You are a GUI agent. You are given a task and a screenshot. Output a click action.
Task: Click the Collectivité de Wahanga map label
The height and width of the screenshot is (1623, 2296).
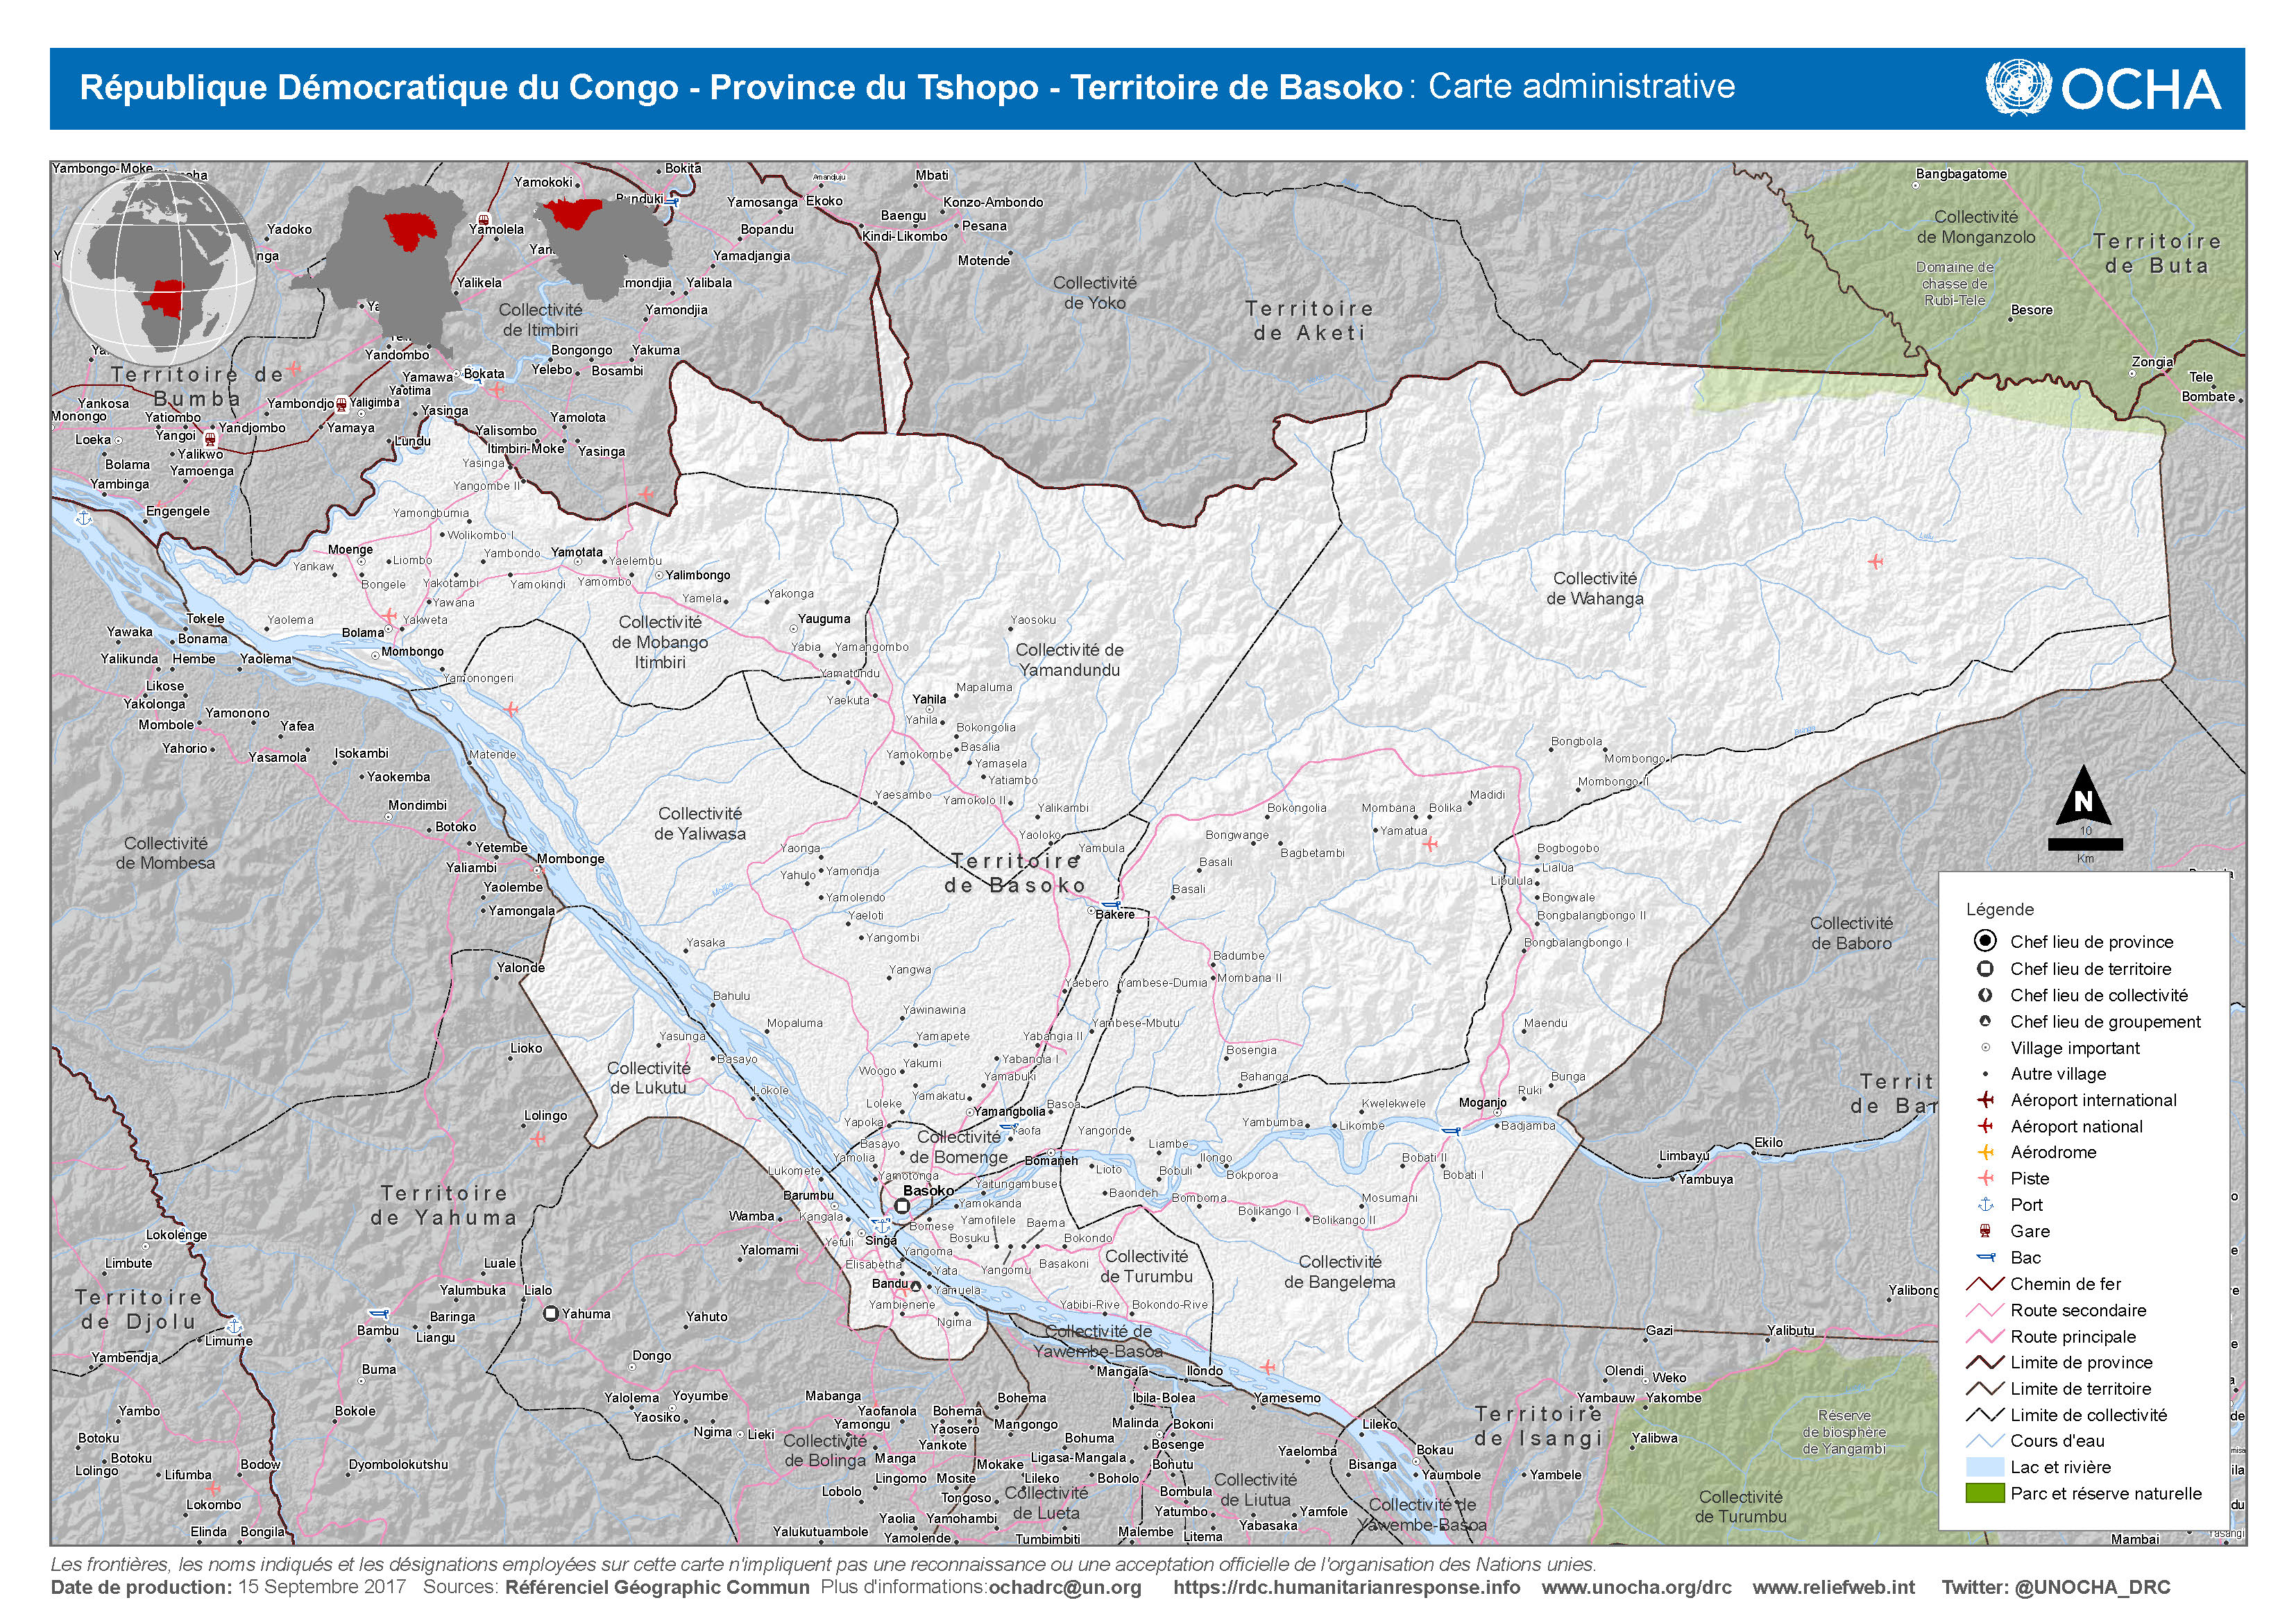(x=1594, y=588)
